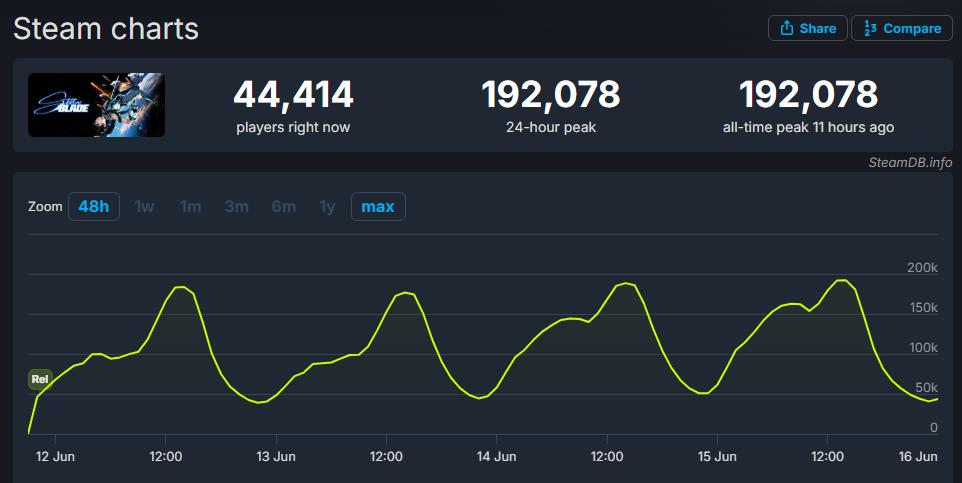Select the max zoom range
Image resolution: width=962 pixels, height=483 pixels.
[377, 207]
